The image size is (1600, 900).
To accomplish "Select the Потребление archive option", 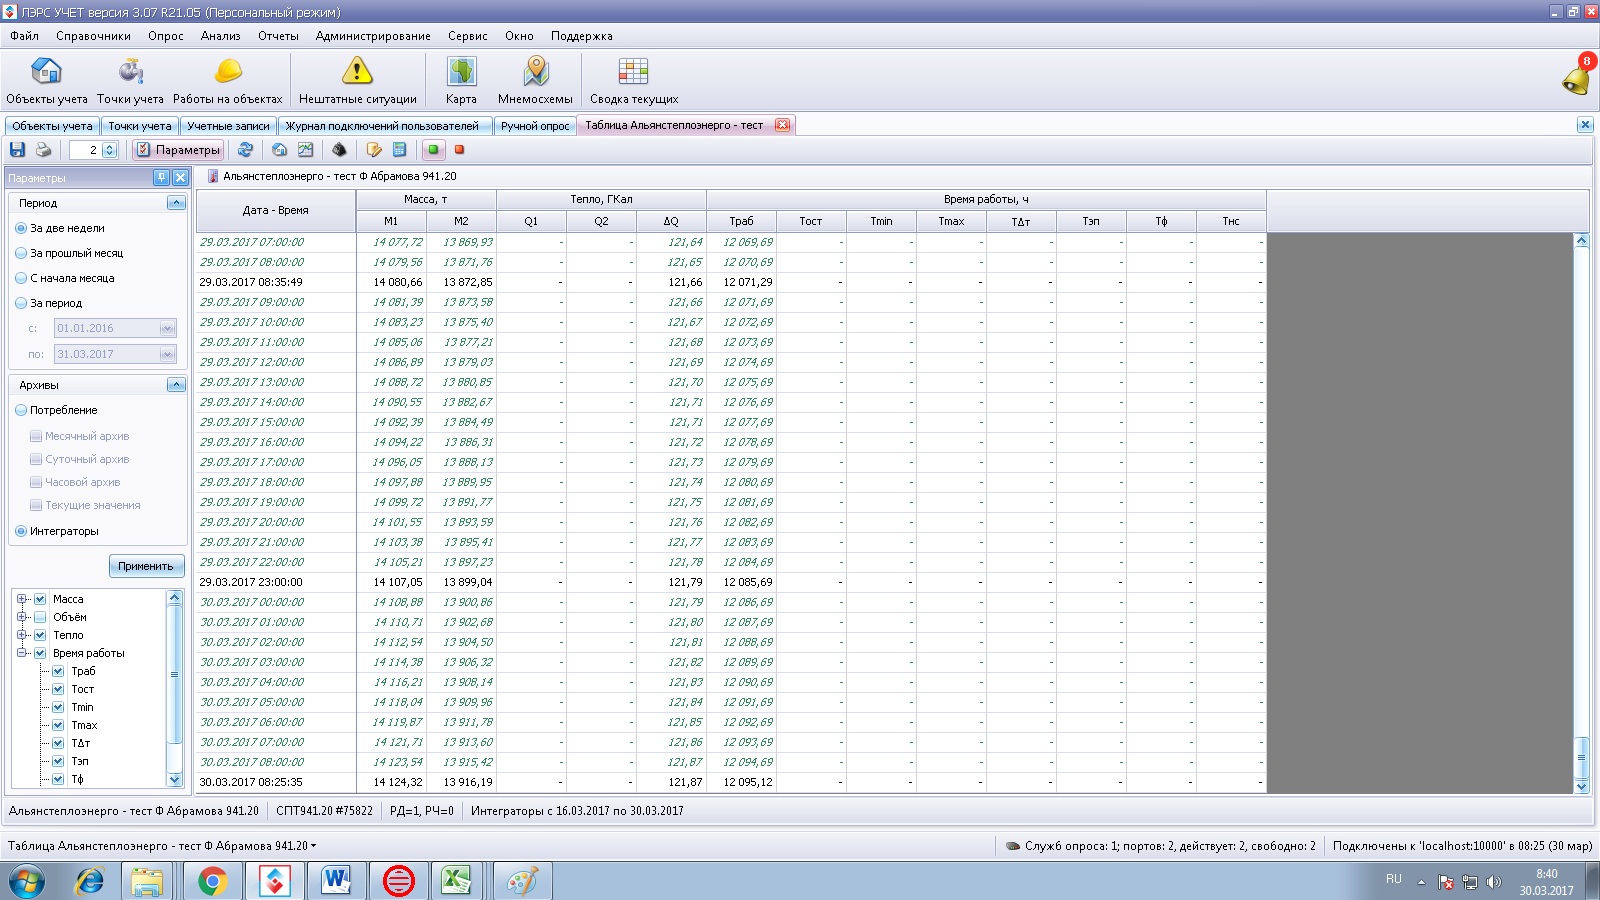I will tap(21, 410).
